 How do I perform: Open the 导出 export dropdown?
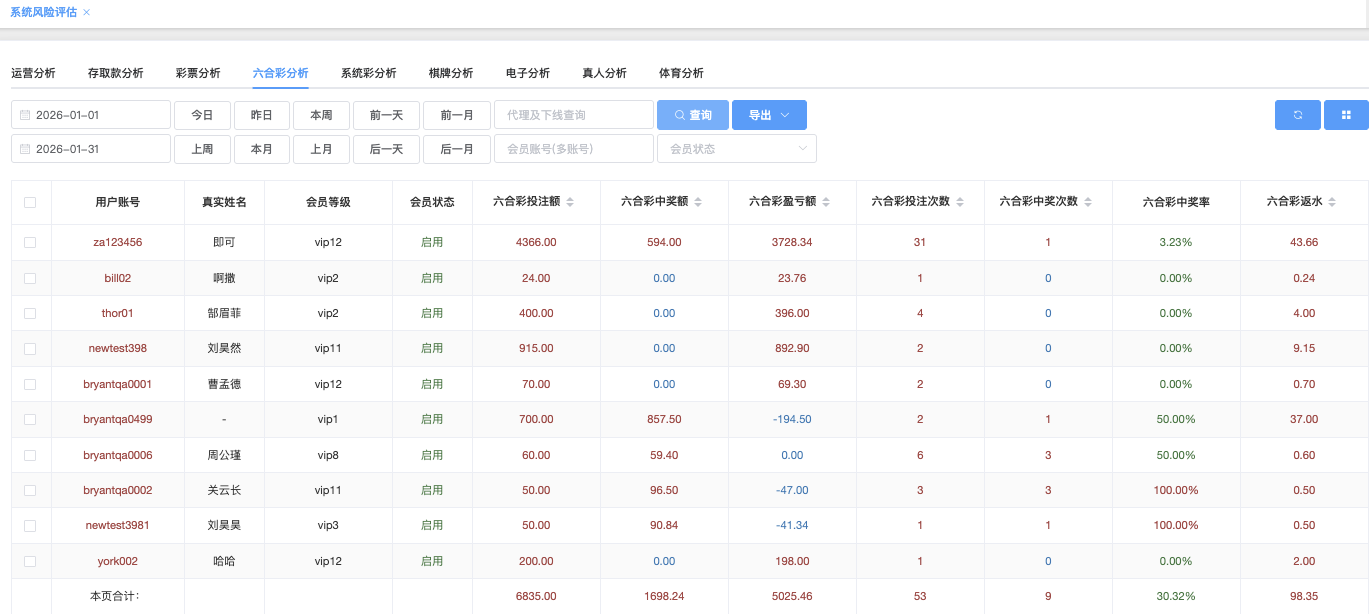[769, 115]
